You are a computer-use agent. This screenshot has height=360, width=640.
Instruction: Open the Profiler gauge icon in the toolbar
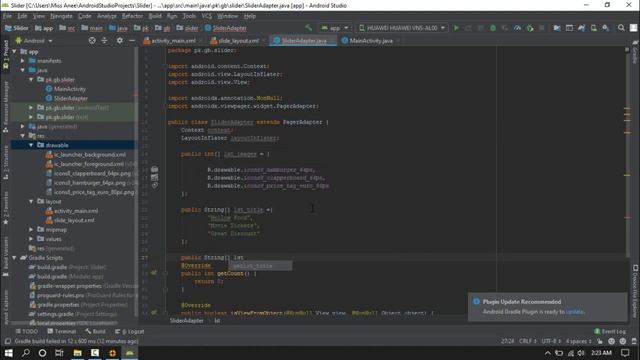coord(517,28)
